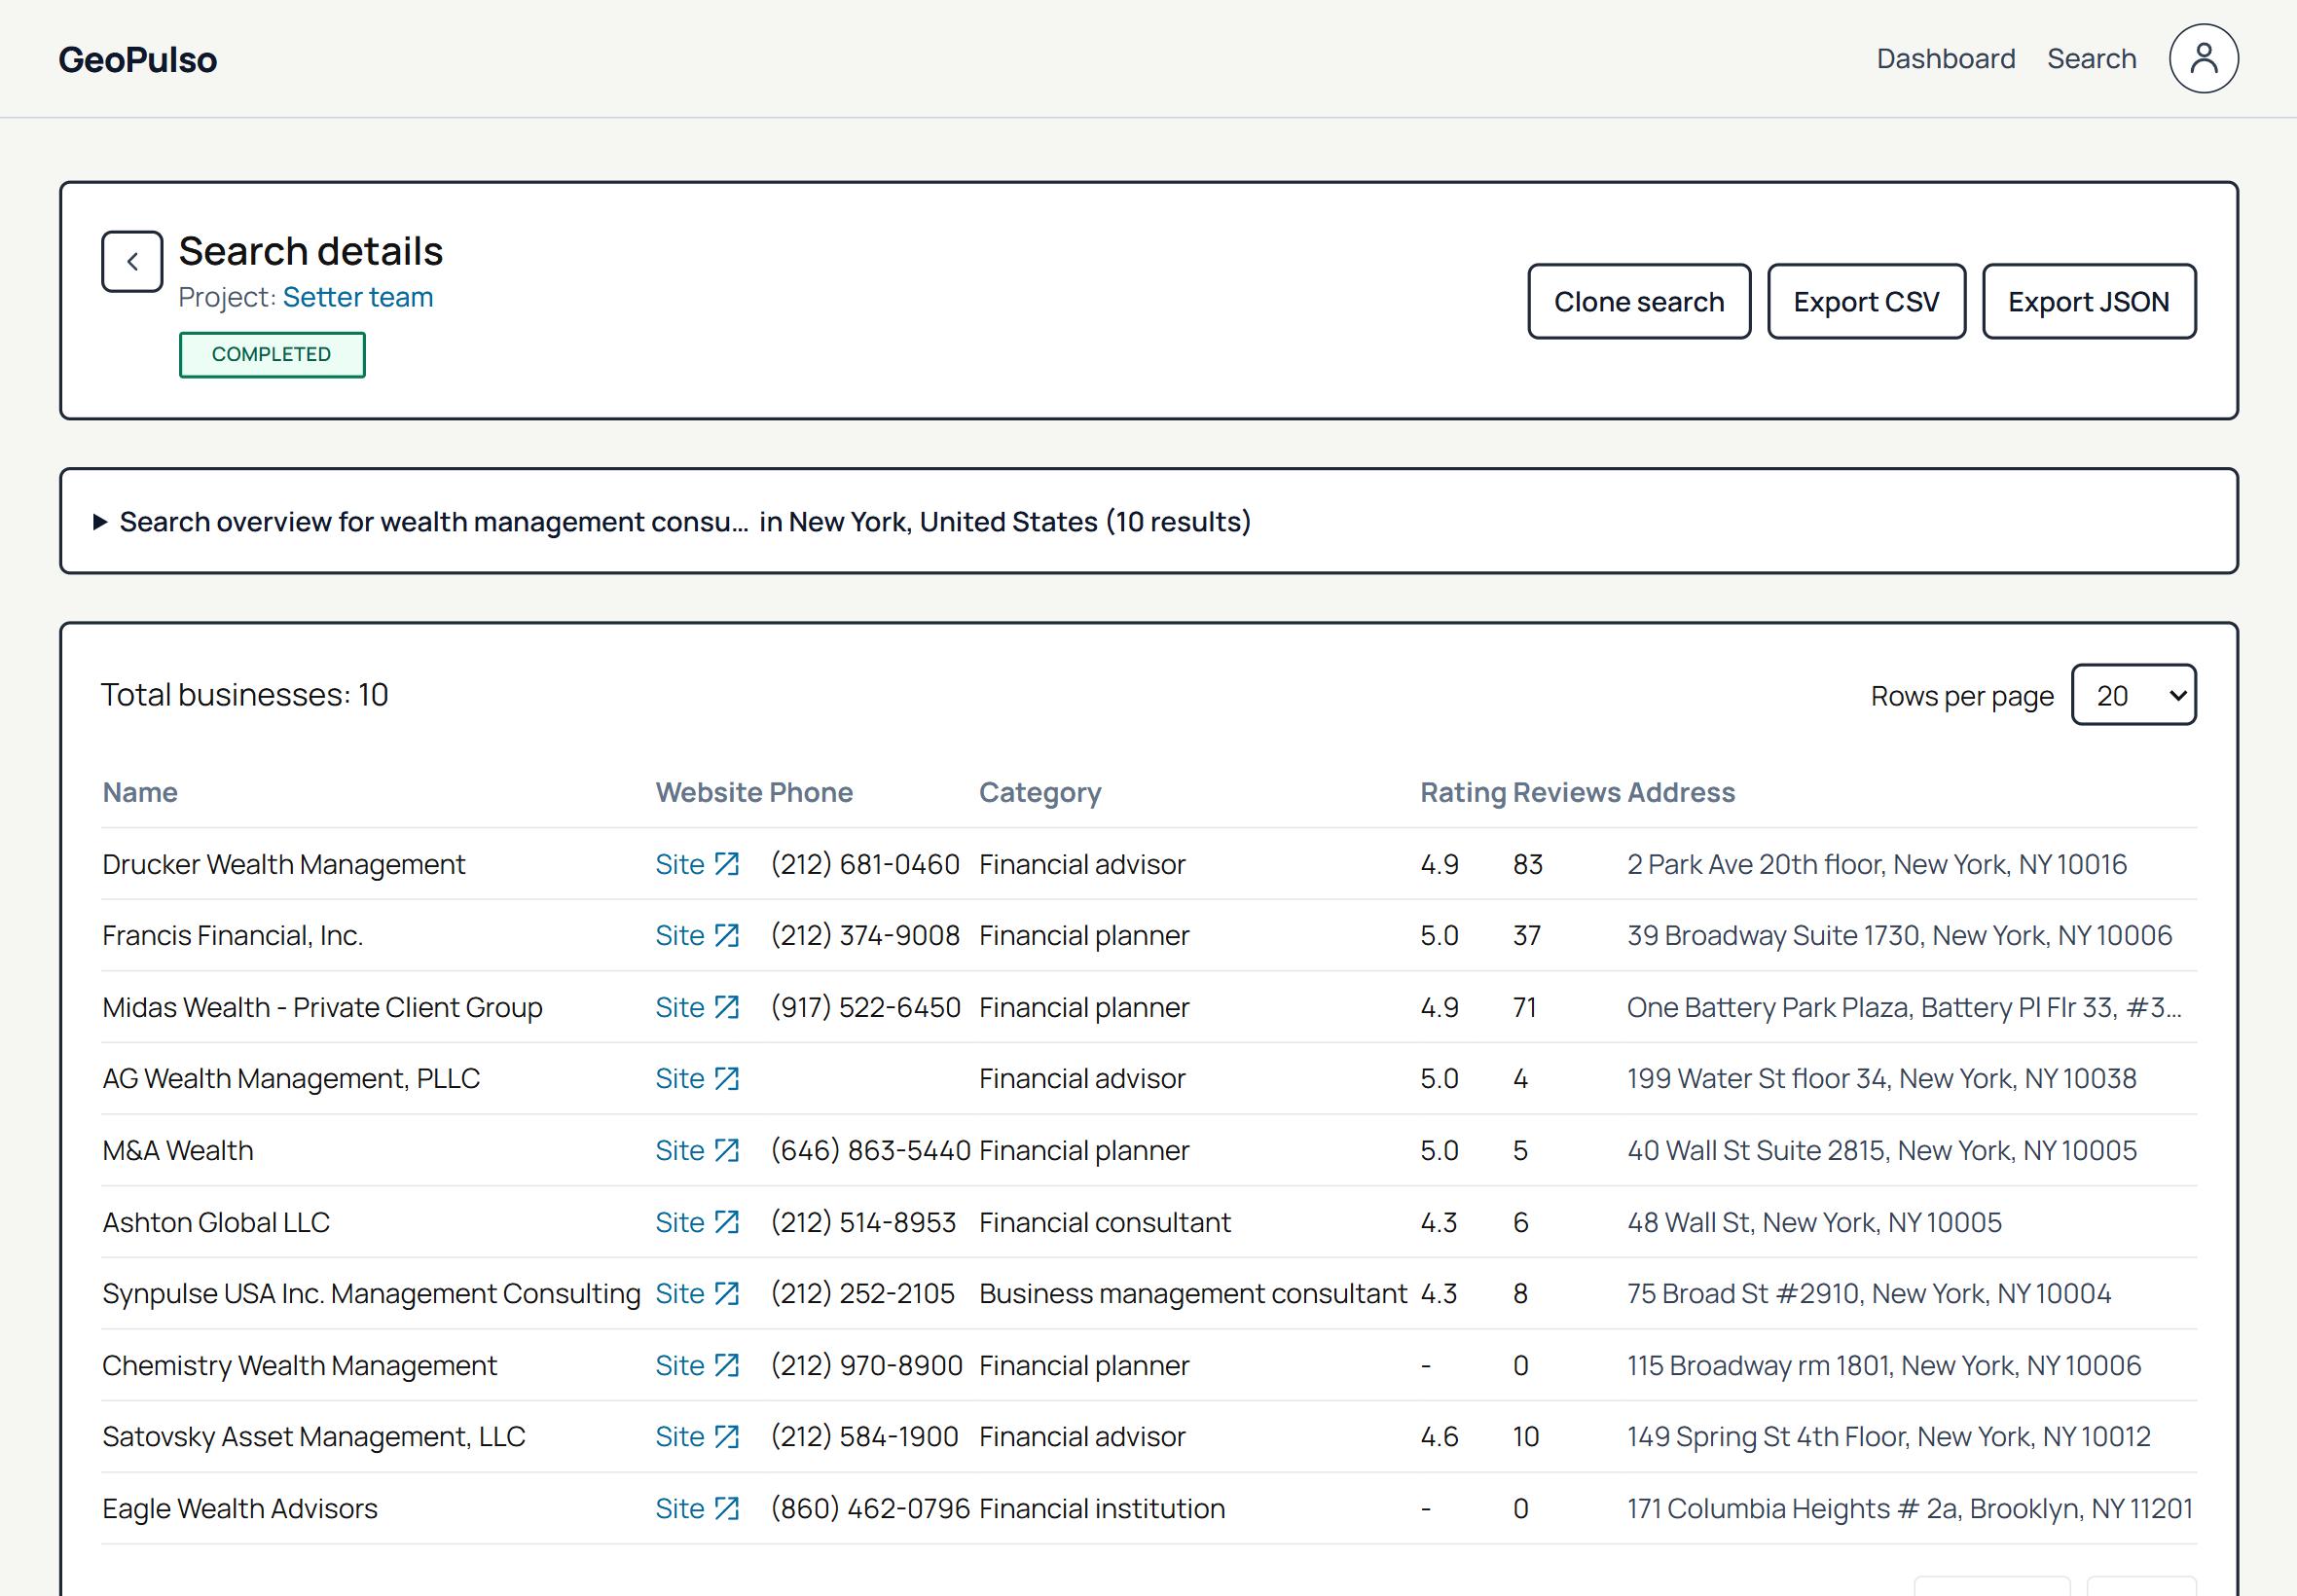
Task: Click the Clone search button
Action: pos(1638,301)
